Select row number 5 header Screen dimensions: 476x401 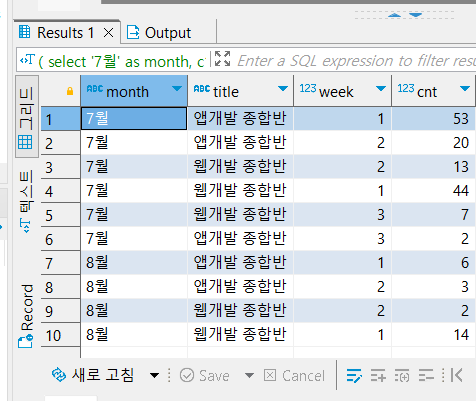point(60,215)
